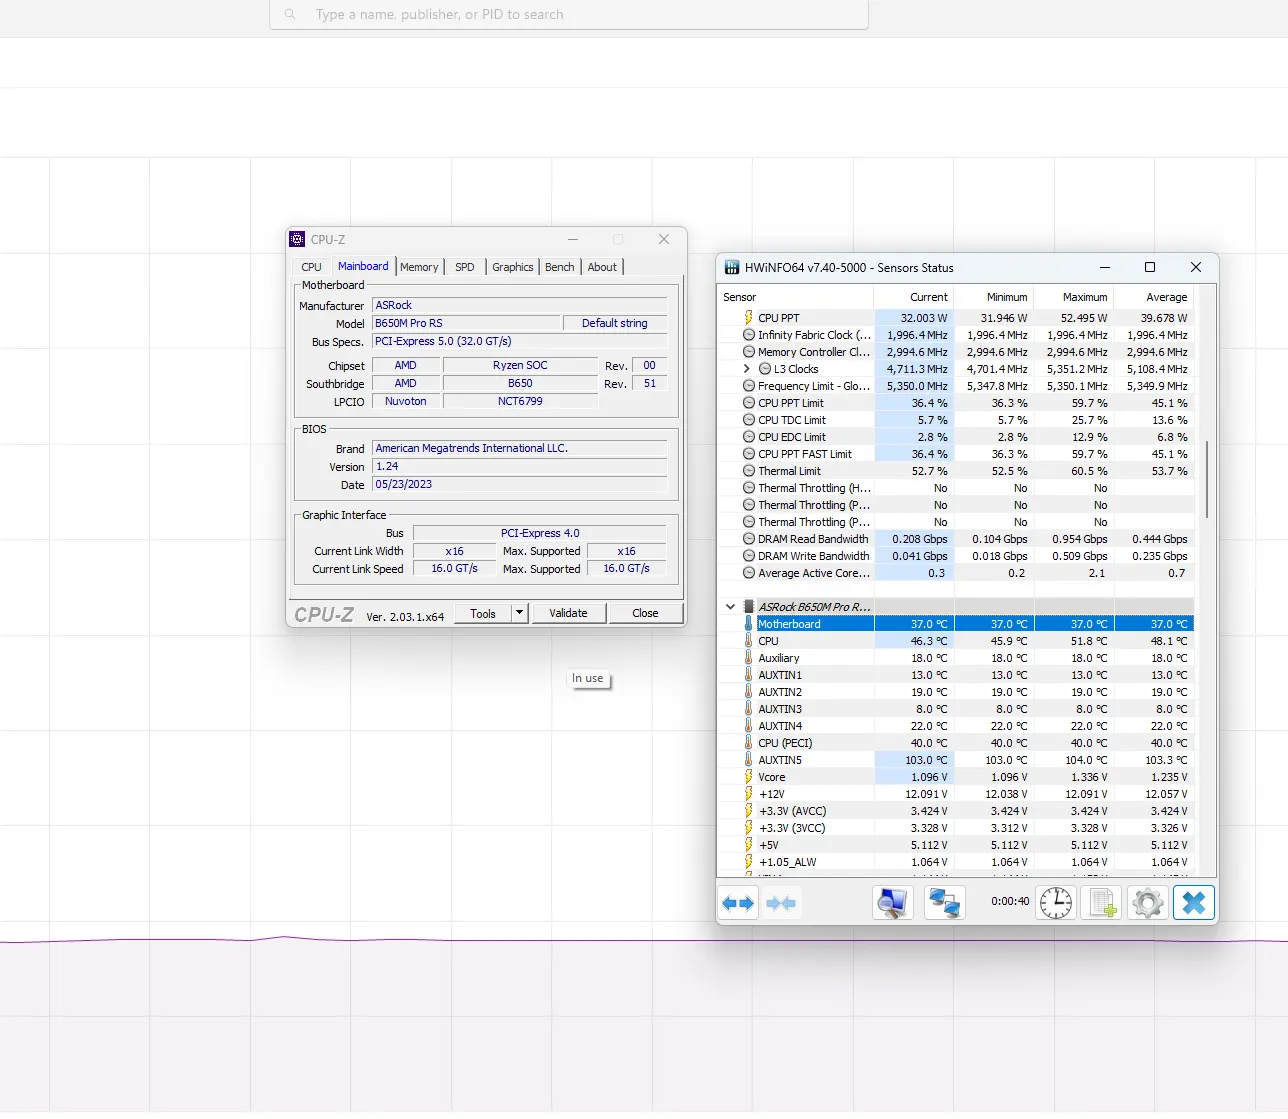Image resolution: width=1288 pixels, height=1119 pixels.
Task: Click the +1.05_ALW sensor row
Action: [x=956, y=862]
